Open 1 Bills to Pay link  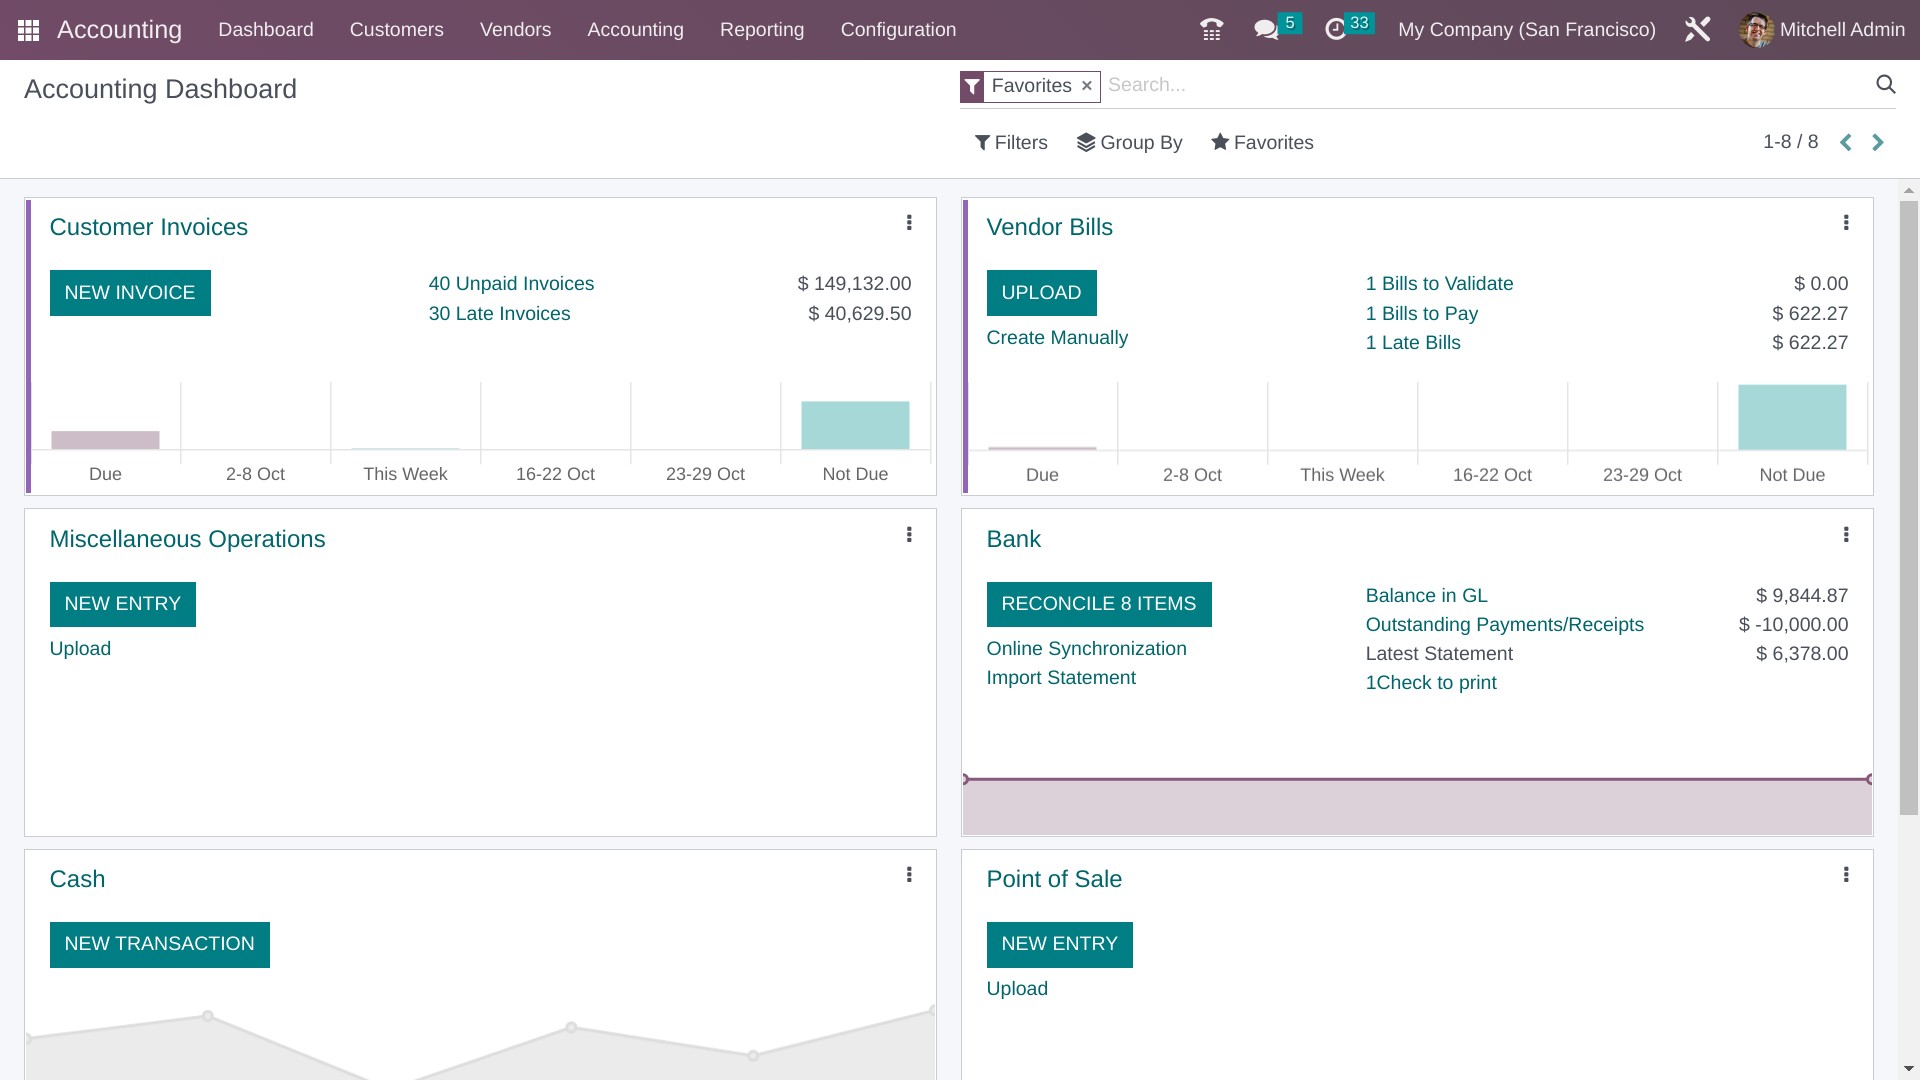tap(1421, 314)
